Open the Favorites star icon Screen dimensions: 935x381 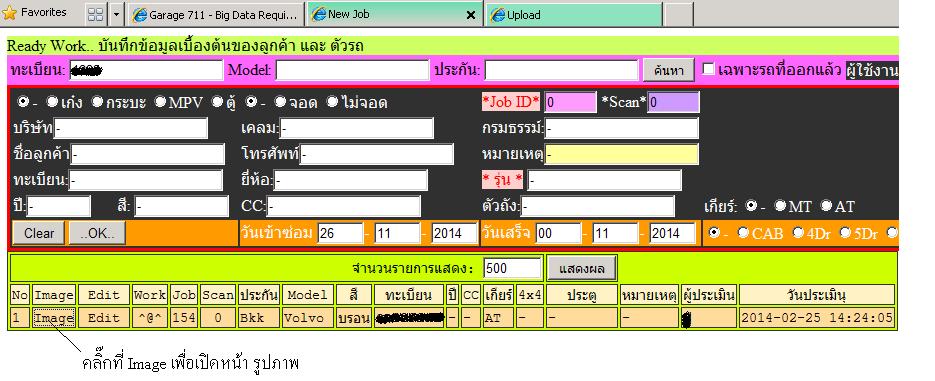coord(9,13)
